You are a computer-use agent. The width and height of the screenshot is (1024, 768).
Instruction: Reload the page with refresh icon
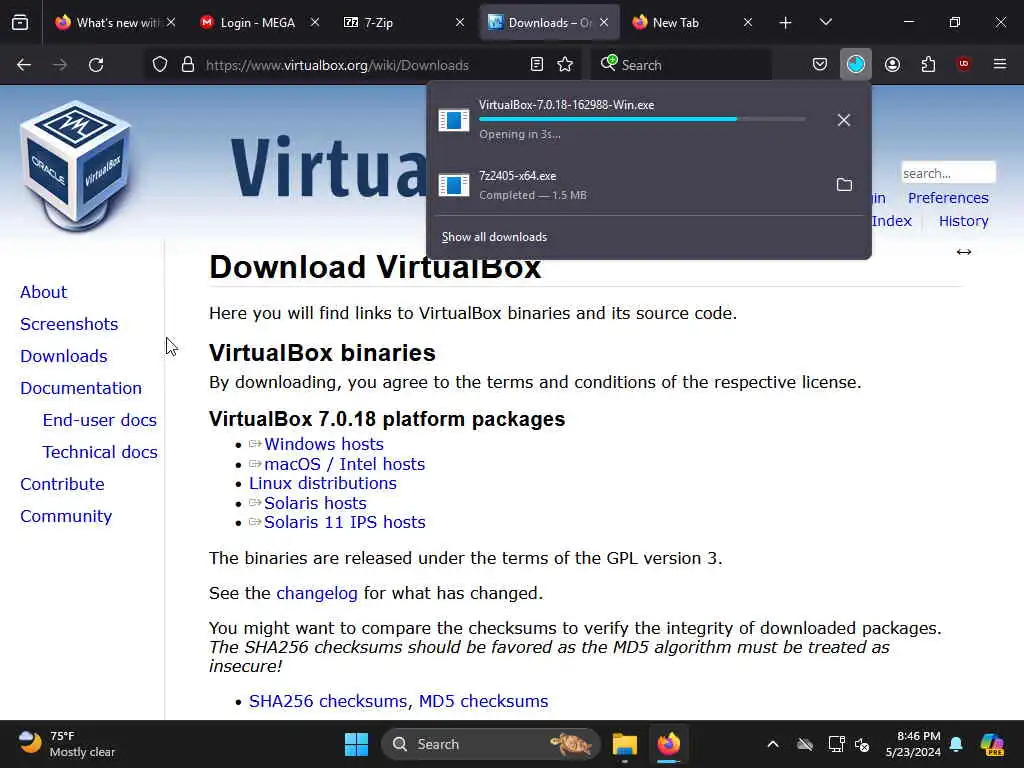tap(96, 65)
